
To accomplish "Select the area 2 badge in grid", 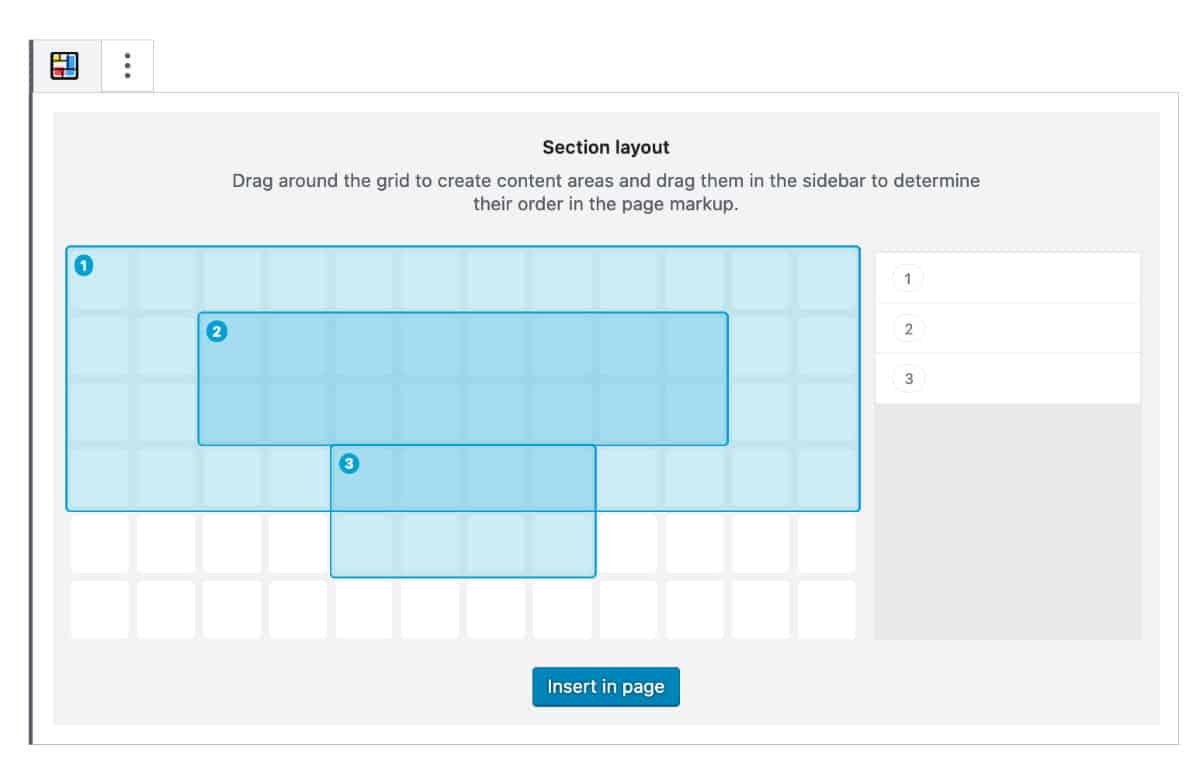I will click(x=216, y=332).
